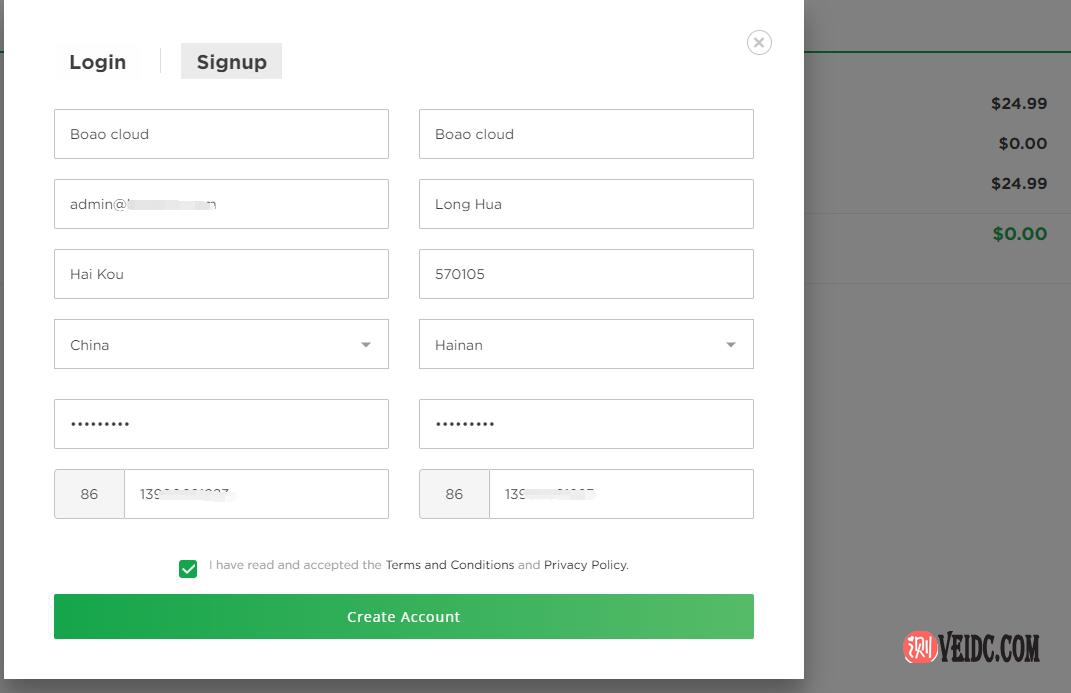Uncheck the terms acceptance checkbox
The width and height of the screenshot is (1071, 693).
pyautogui.click(x=188, y=569)
